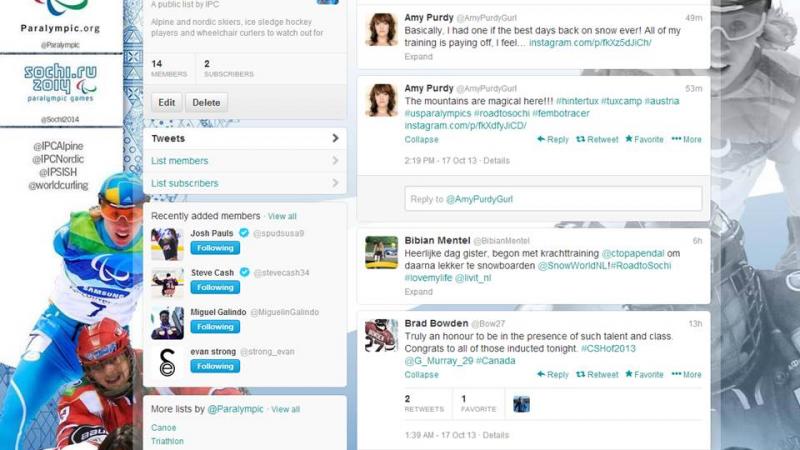Click the List subscribers chevron arrow
The width and height of the screenshot is (800, 450).
tap(335, 183)
